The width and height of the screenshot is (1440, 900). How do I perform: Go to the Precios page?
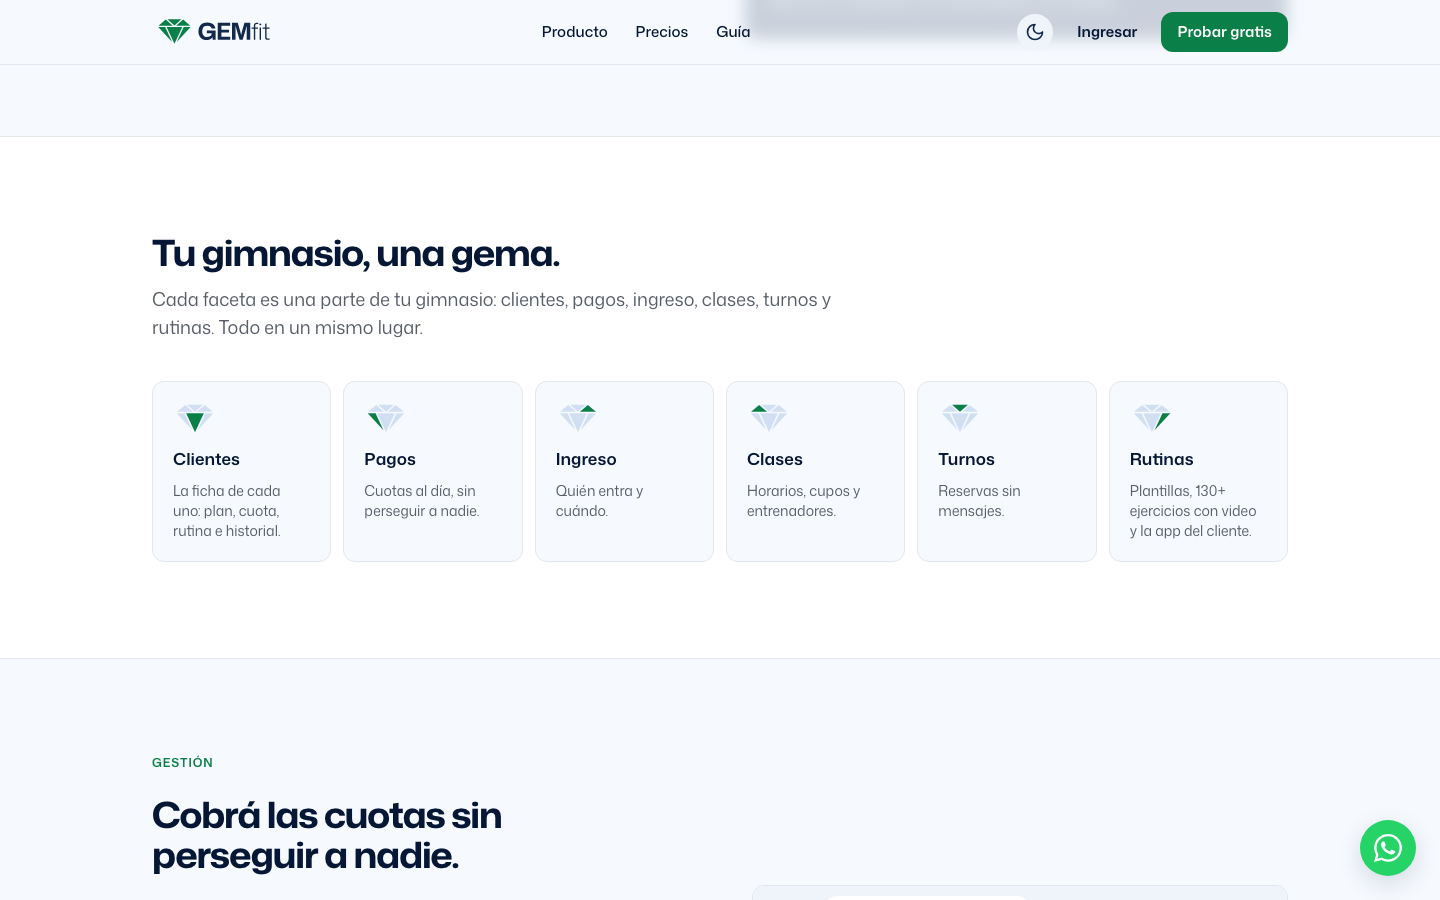pyautogui.click(x=662, y=32)
